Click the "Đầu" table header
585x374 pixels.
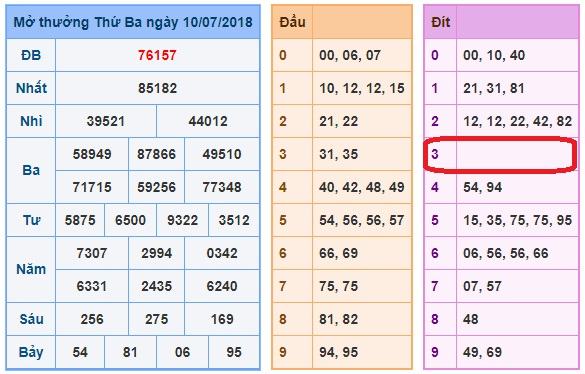292,22
